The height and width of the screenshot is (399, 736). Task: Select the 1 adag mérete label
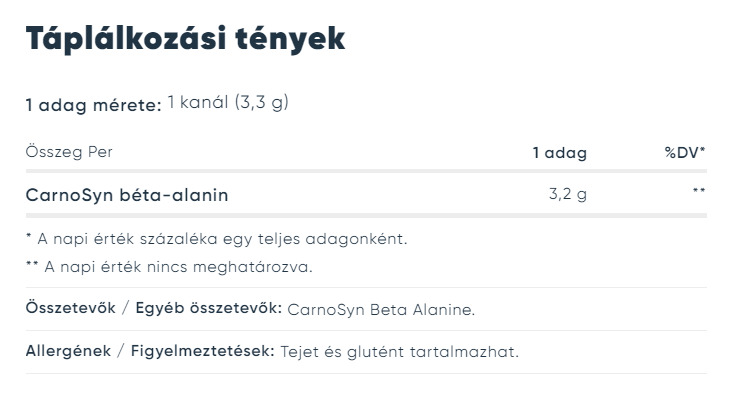click(x=94, y=105)
